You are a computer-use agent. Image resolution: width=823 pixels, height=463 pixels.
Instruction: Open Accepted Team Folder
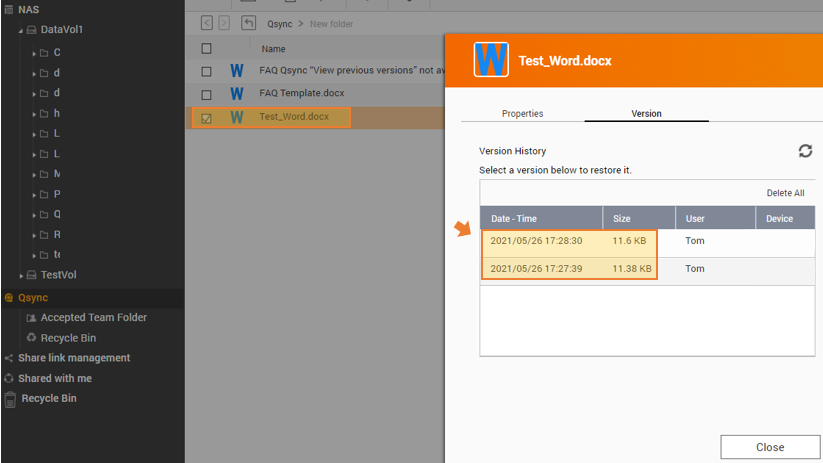[93, 317]
